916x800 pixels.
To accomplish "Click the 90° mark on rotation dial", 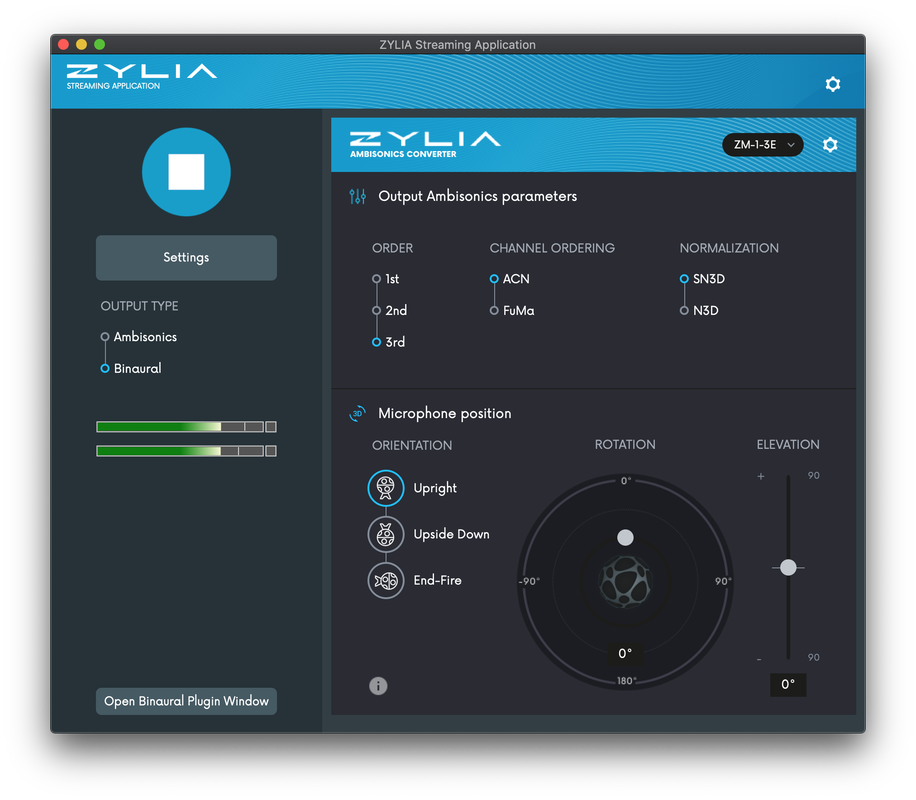I will pos(723,581).
